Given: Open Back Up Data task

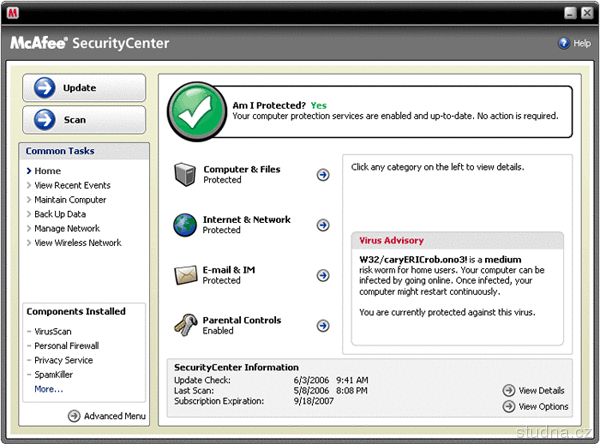Looking at the screenshot, I should [60, 214].
